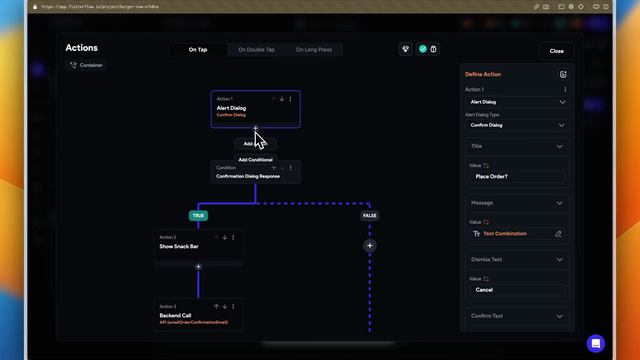Switch to On Long Press tab
The height and width of the screenshot is (360, 640).
point(314,50)
